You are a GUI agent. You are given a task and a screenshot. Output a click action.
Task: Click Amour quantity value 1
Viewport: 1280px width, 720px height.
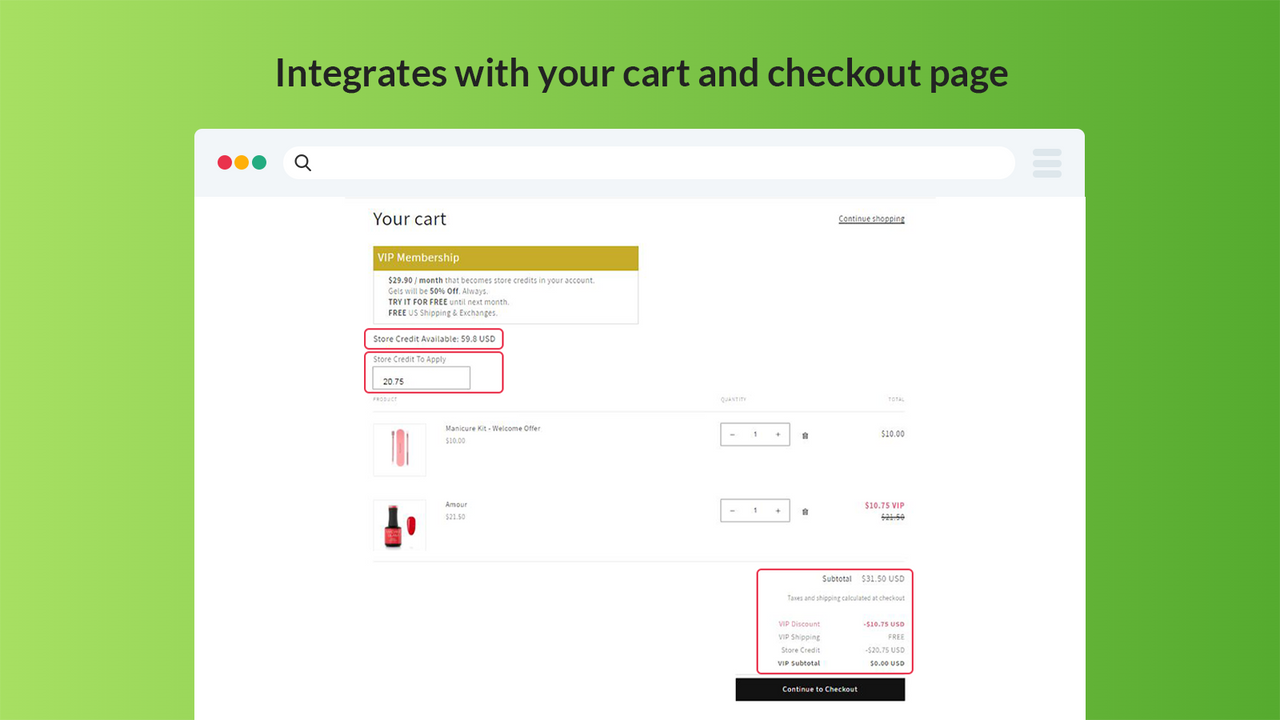tap(755, 510)
